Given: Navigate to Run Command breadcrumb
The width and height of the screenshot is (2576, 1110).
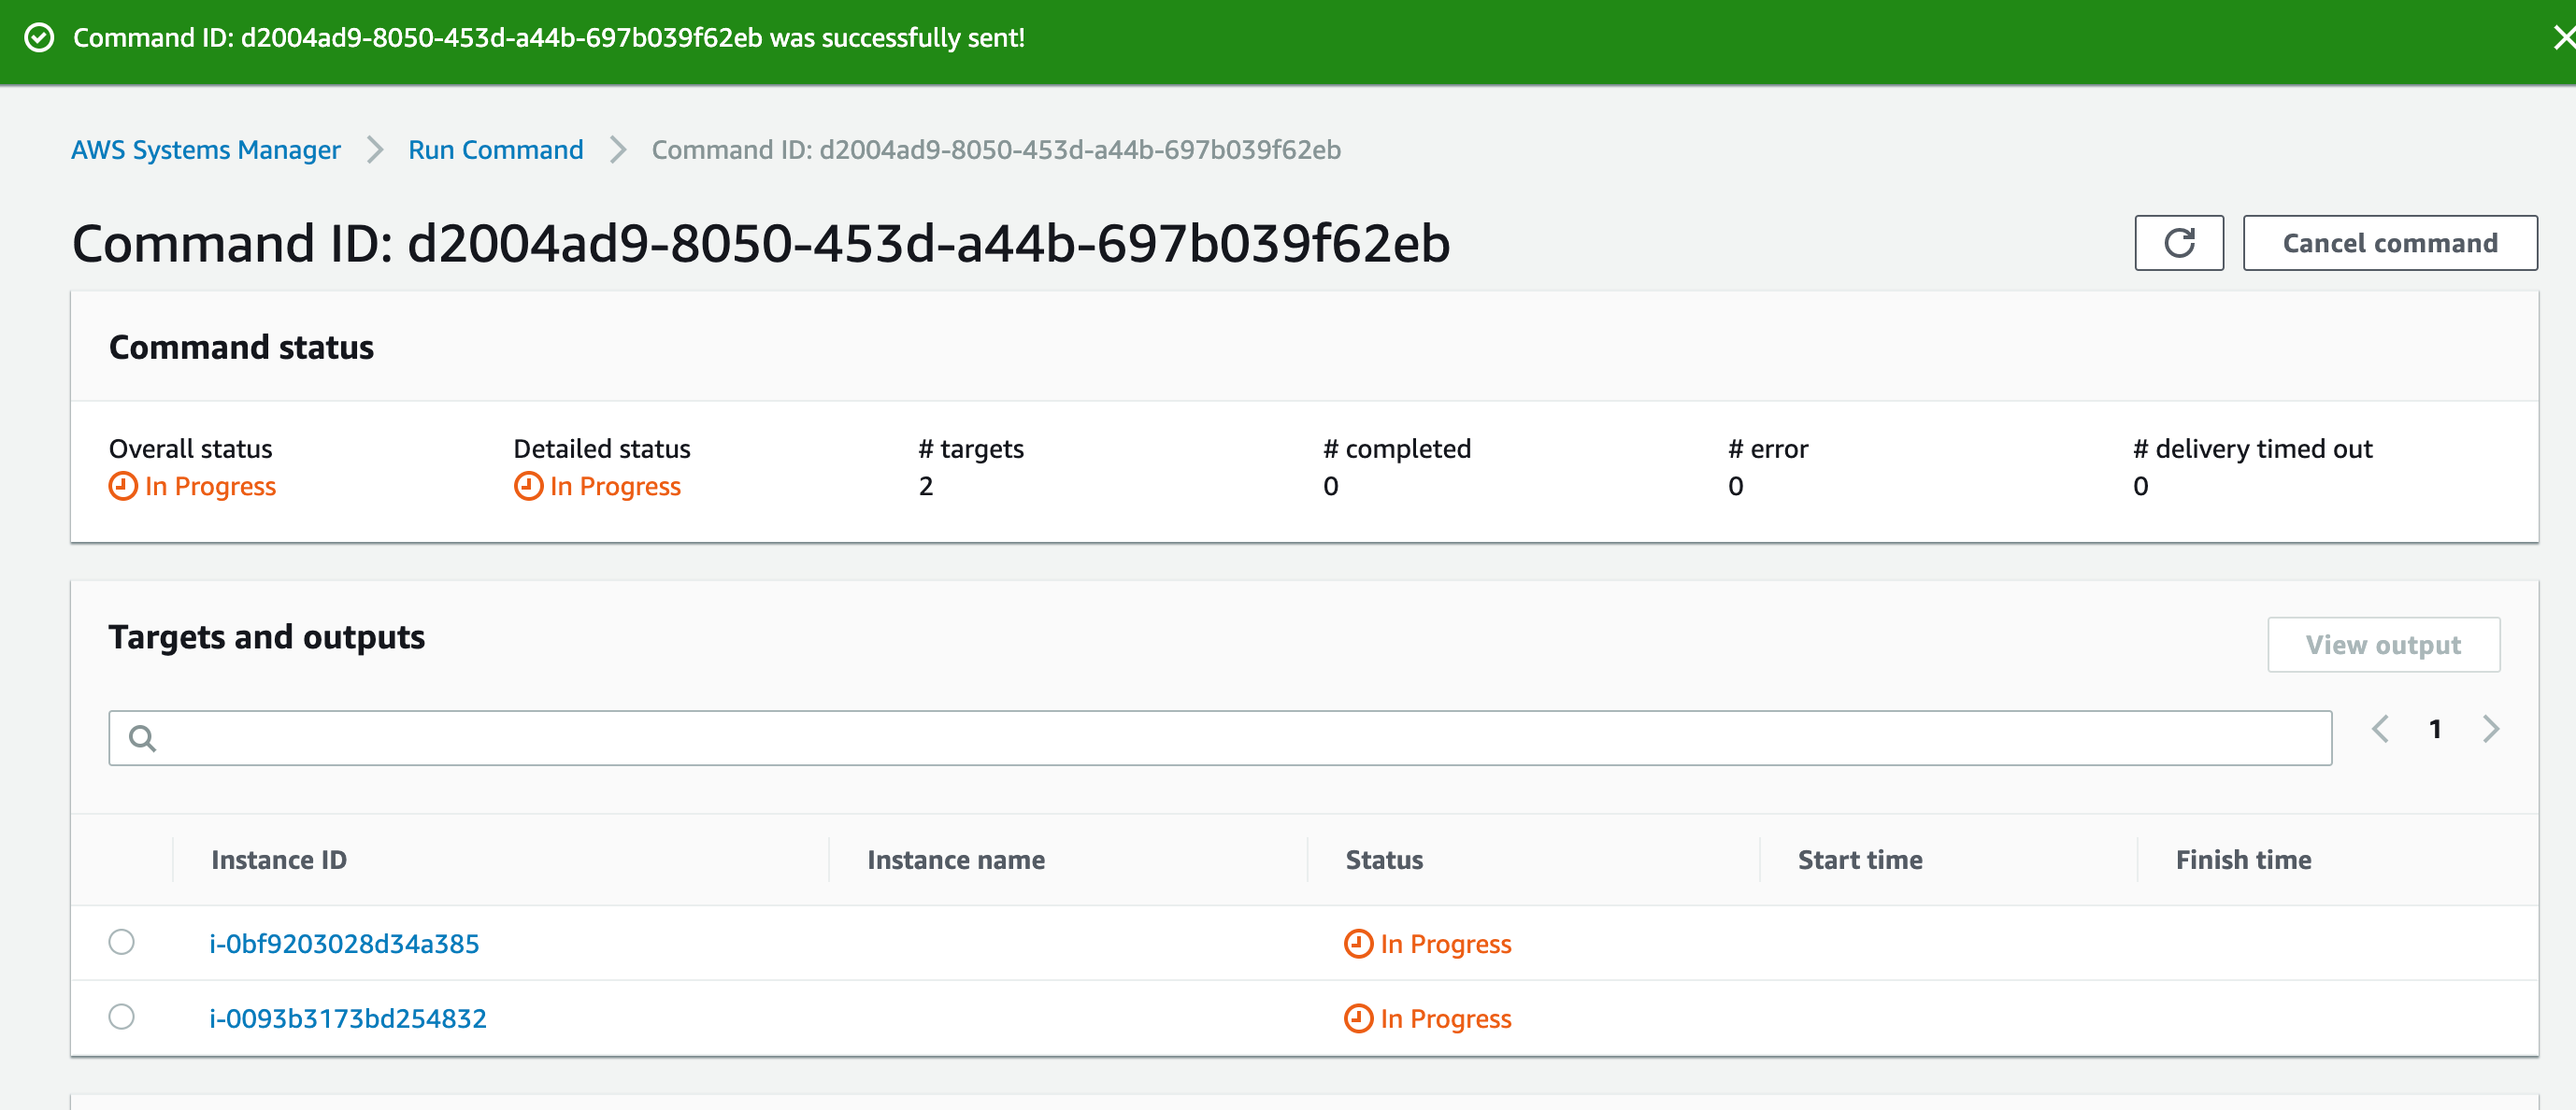Looking at the screenshot, I should (495, 150).
